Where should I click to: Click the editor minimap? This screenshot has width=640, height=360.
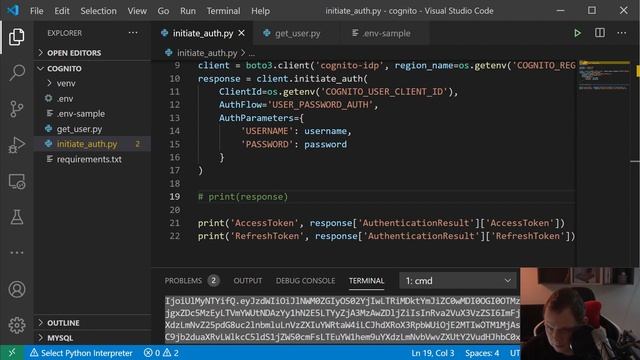[605, 76]
